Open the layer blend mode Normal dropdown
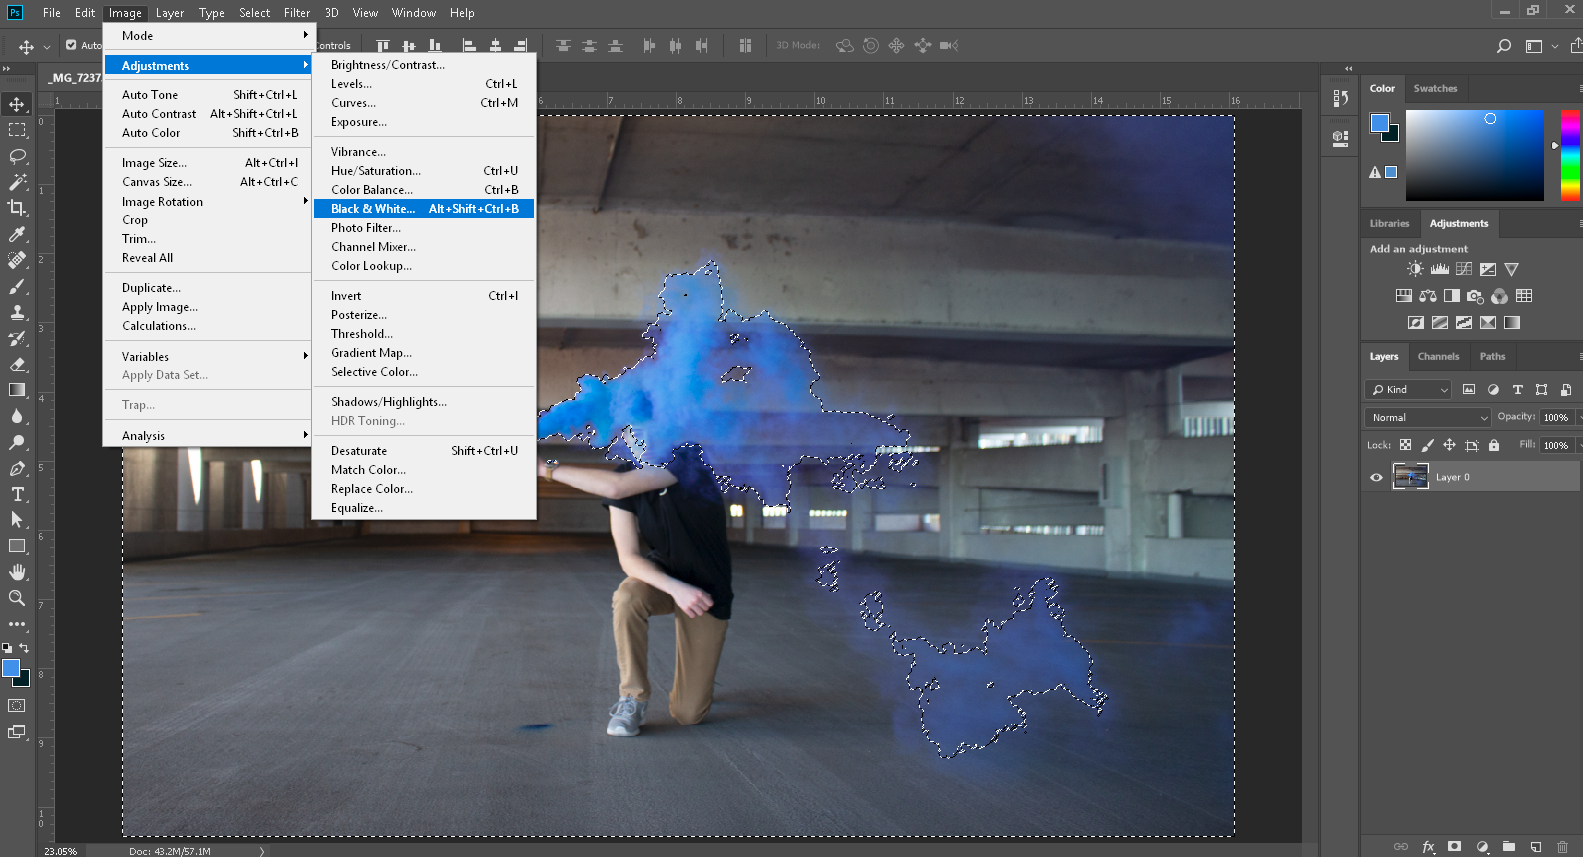Viewport: 1583px width, 857px height. 1427,417
